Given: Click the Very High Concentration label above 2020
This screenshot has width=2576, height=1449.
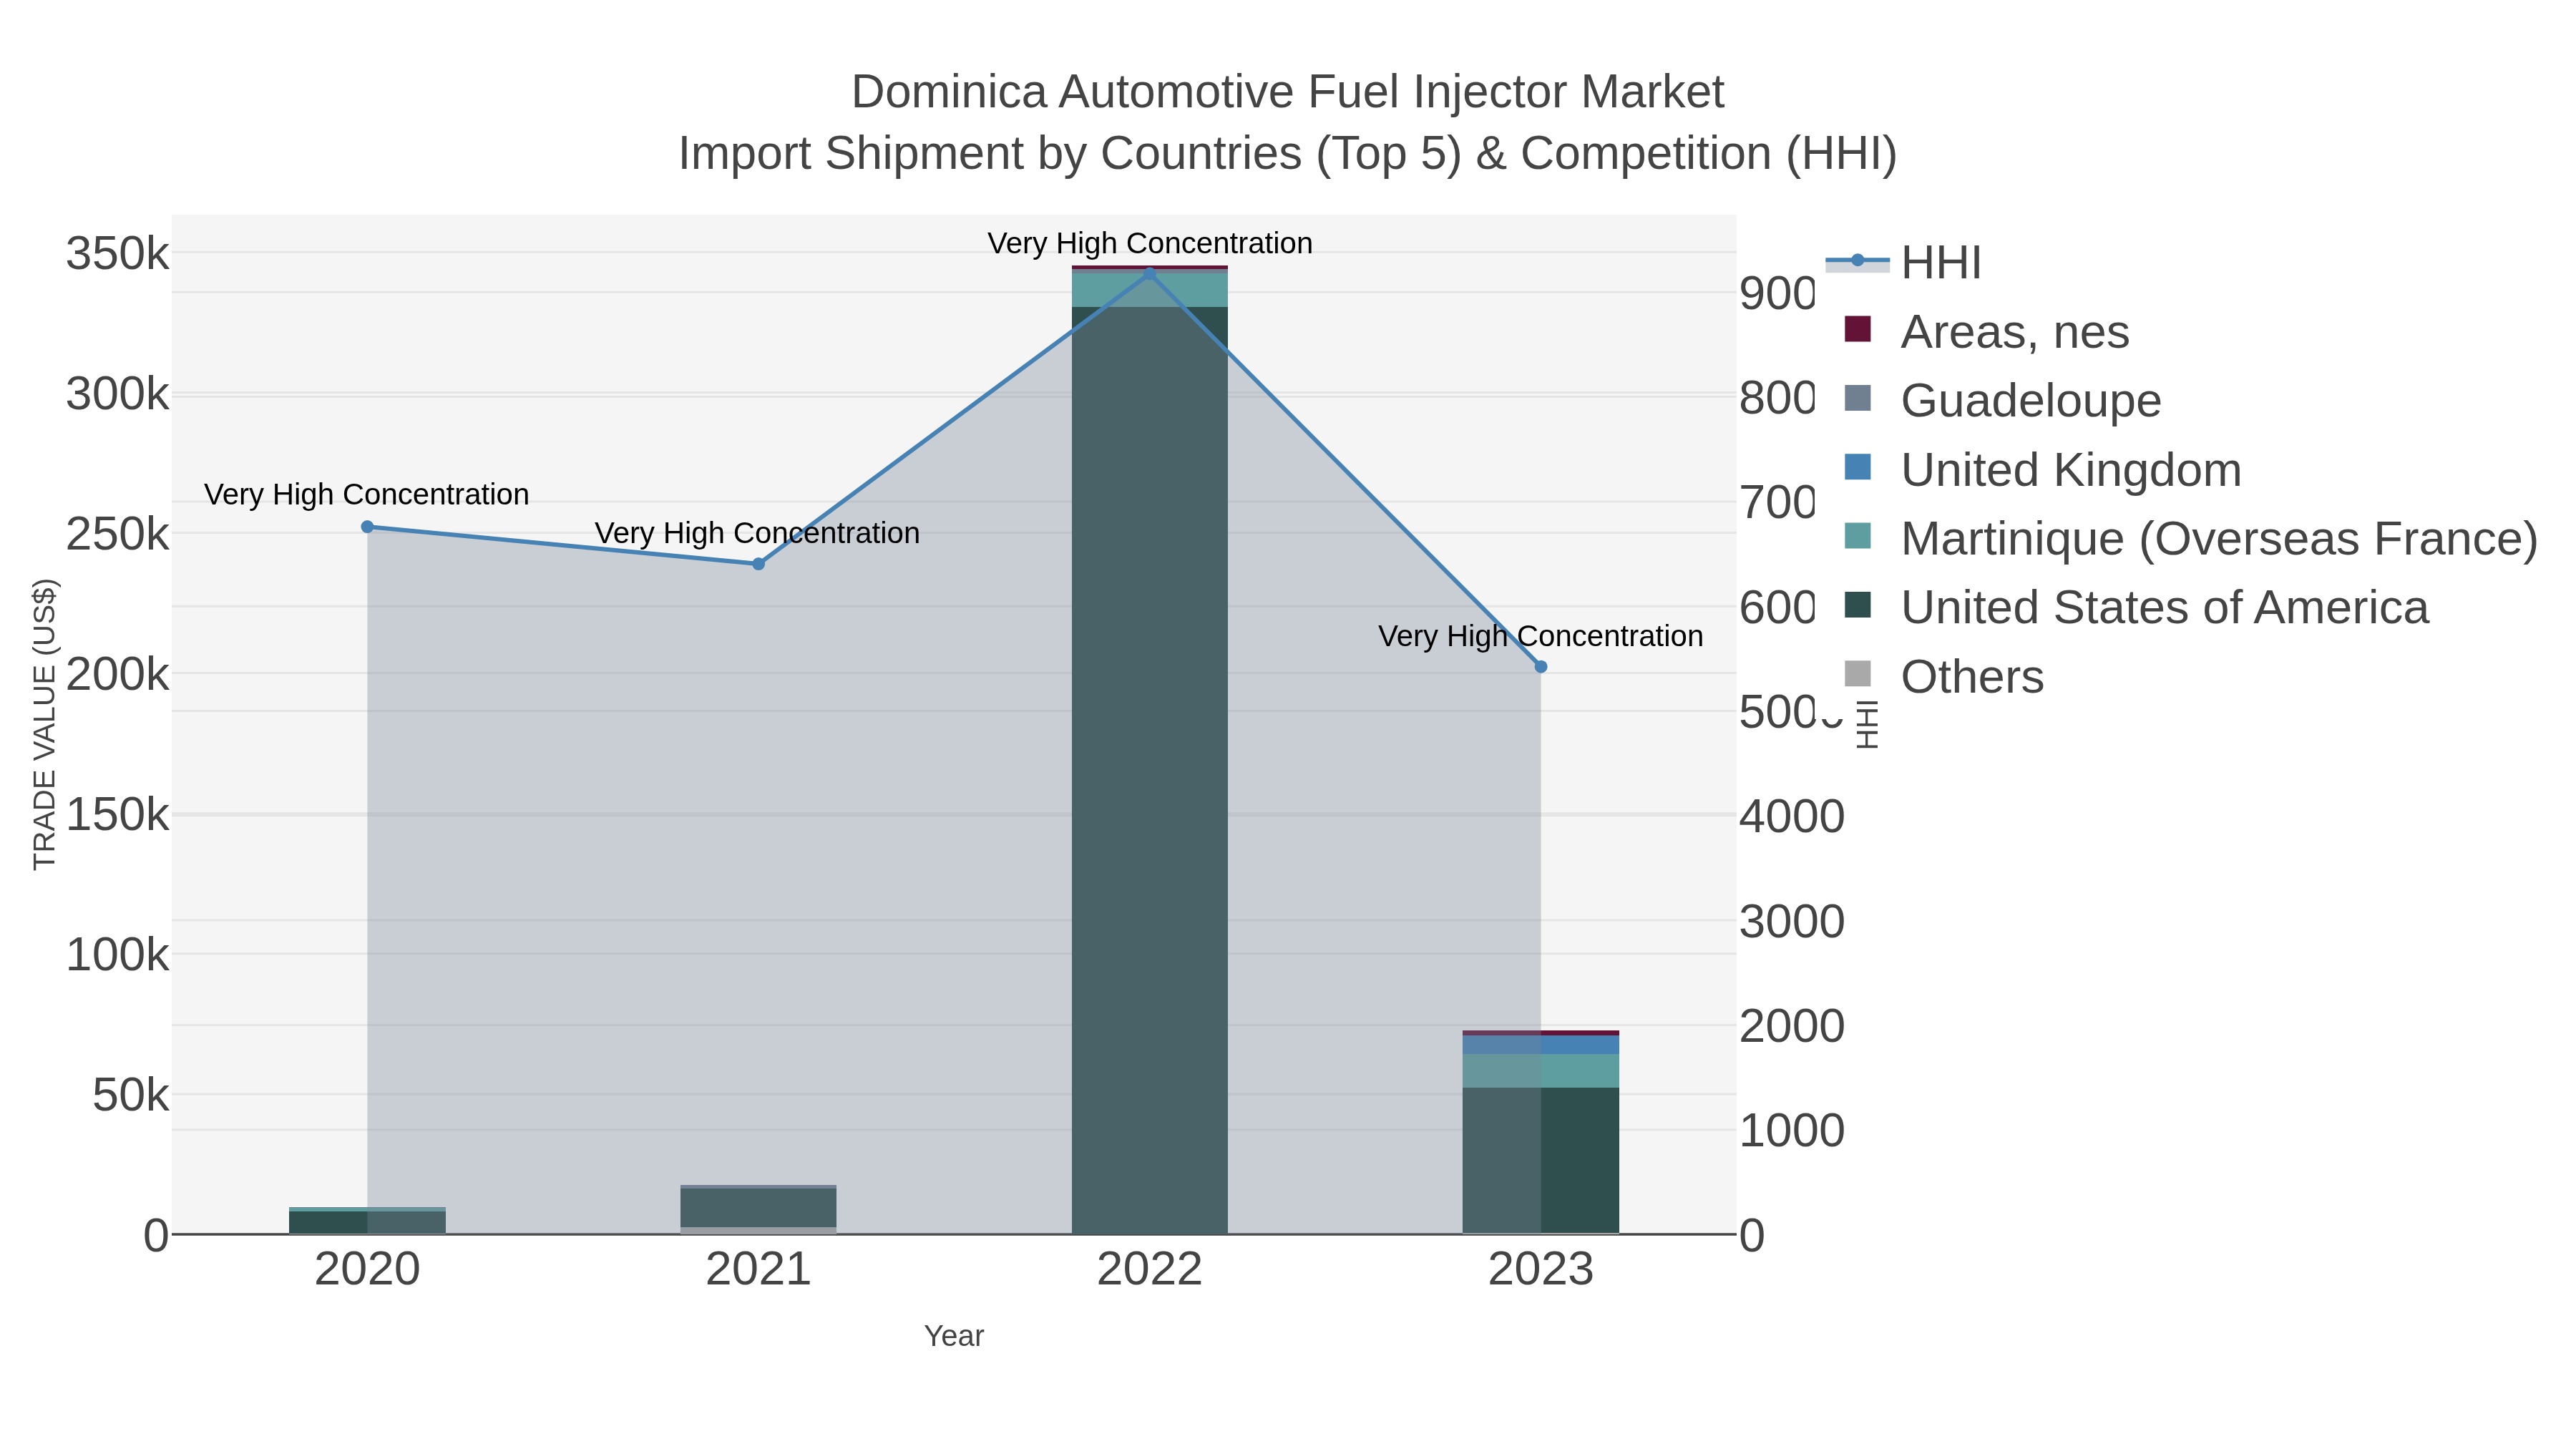Looking at the screenshot, I should 367,494.
